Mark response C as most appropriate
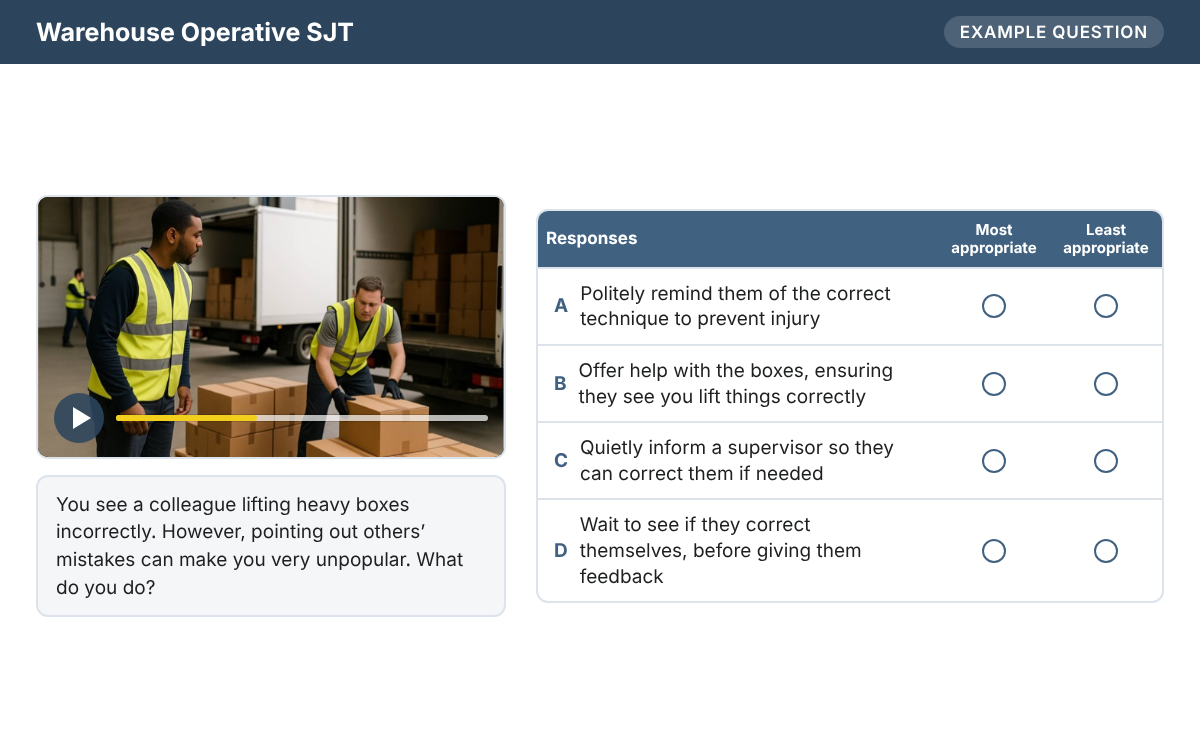This screenshot has width=1200, height=750. (994, 461)
